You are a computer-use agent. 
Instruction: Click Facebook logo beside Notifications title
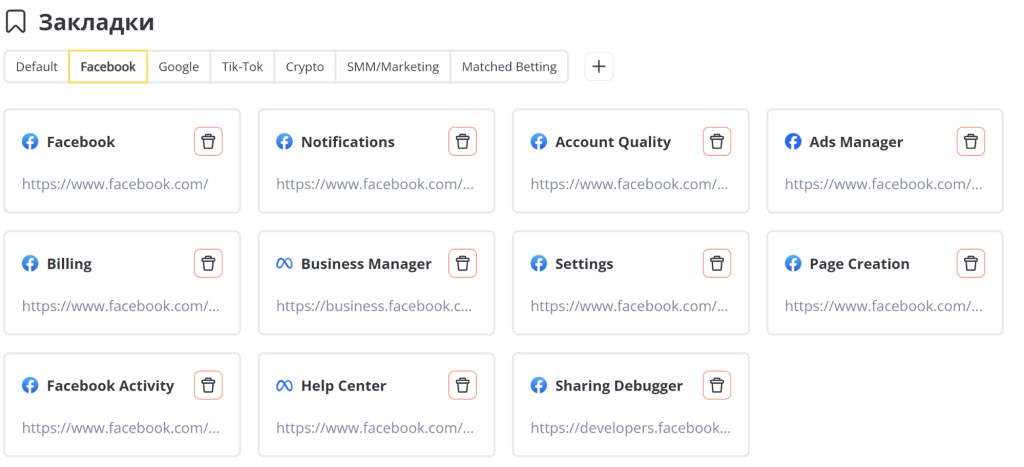[284, 141]
